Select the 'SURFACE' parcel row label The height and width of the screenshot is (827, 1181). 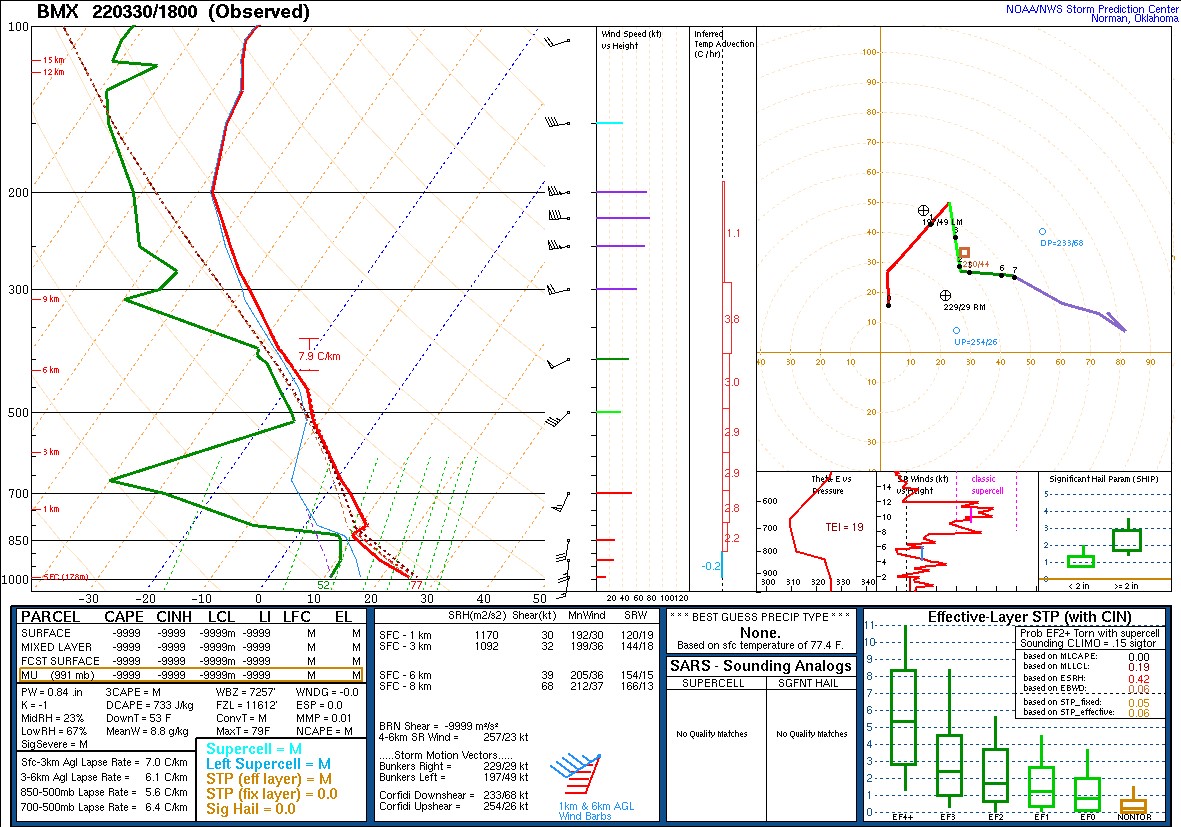pos(46,633)
